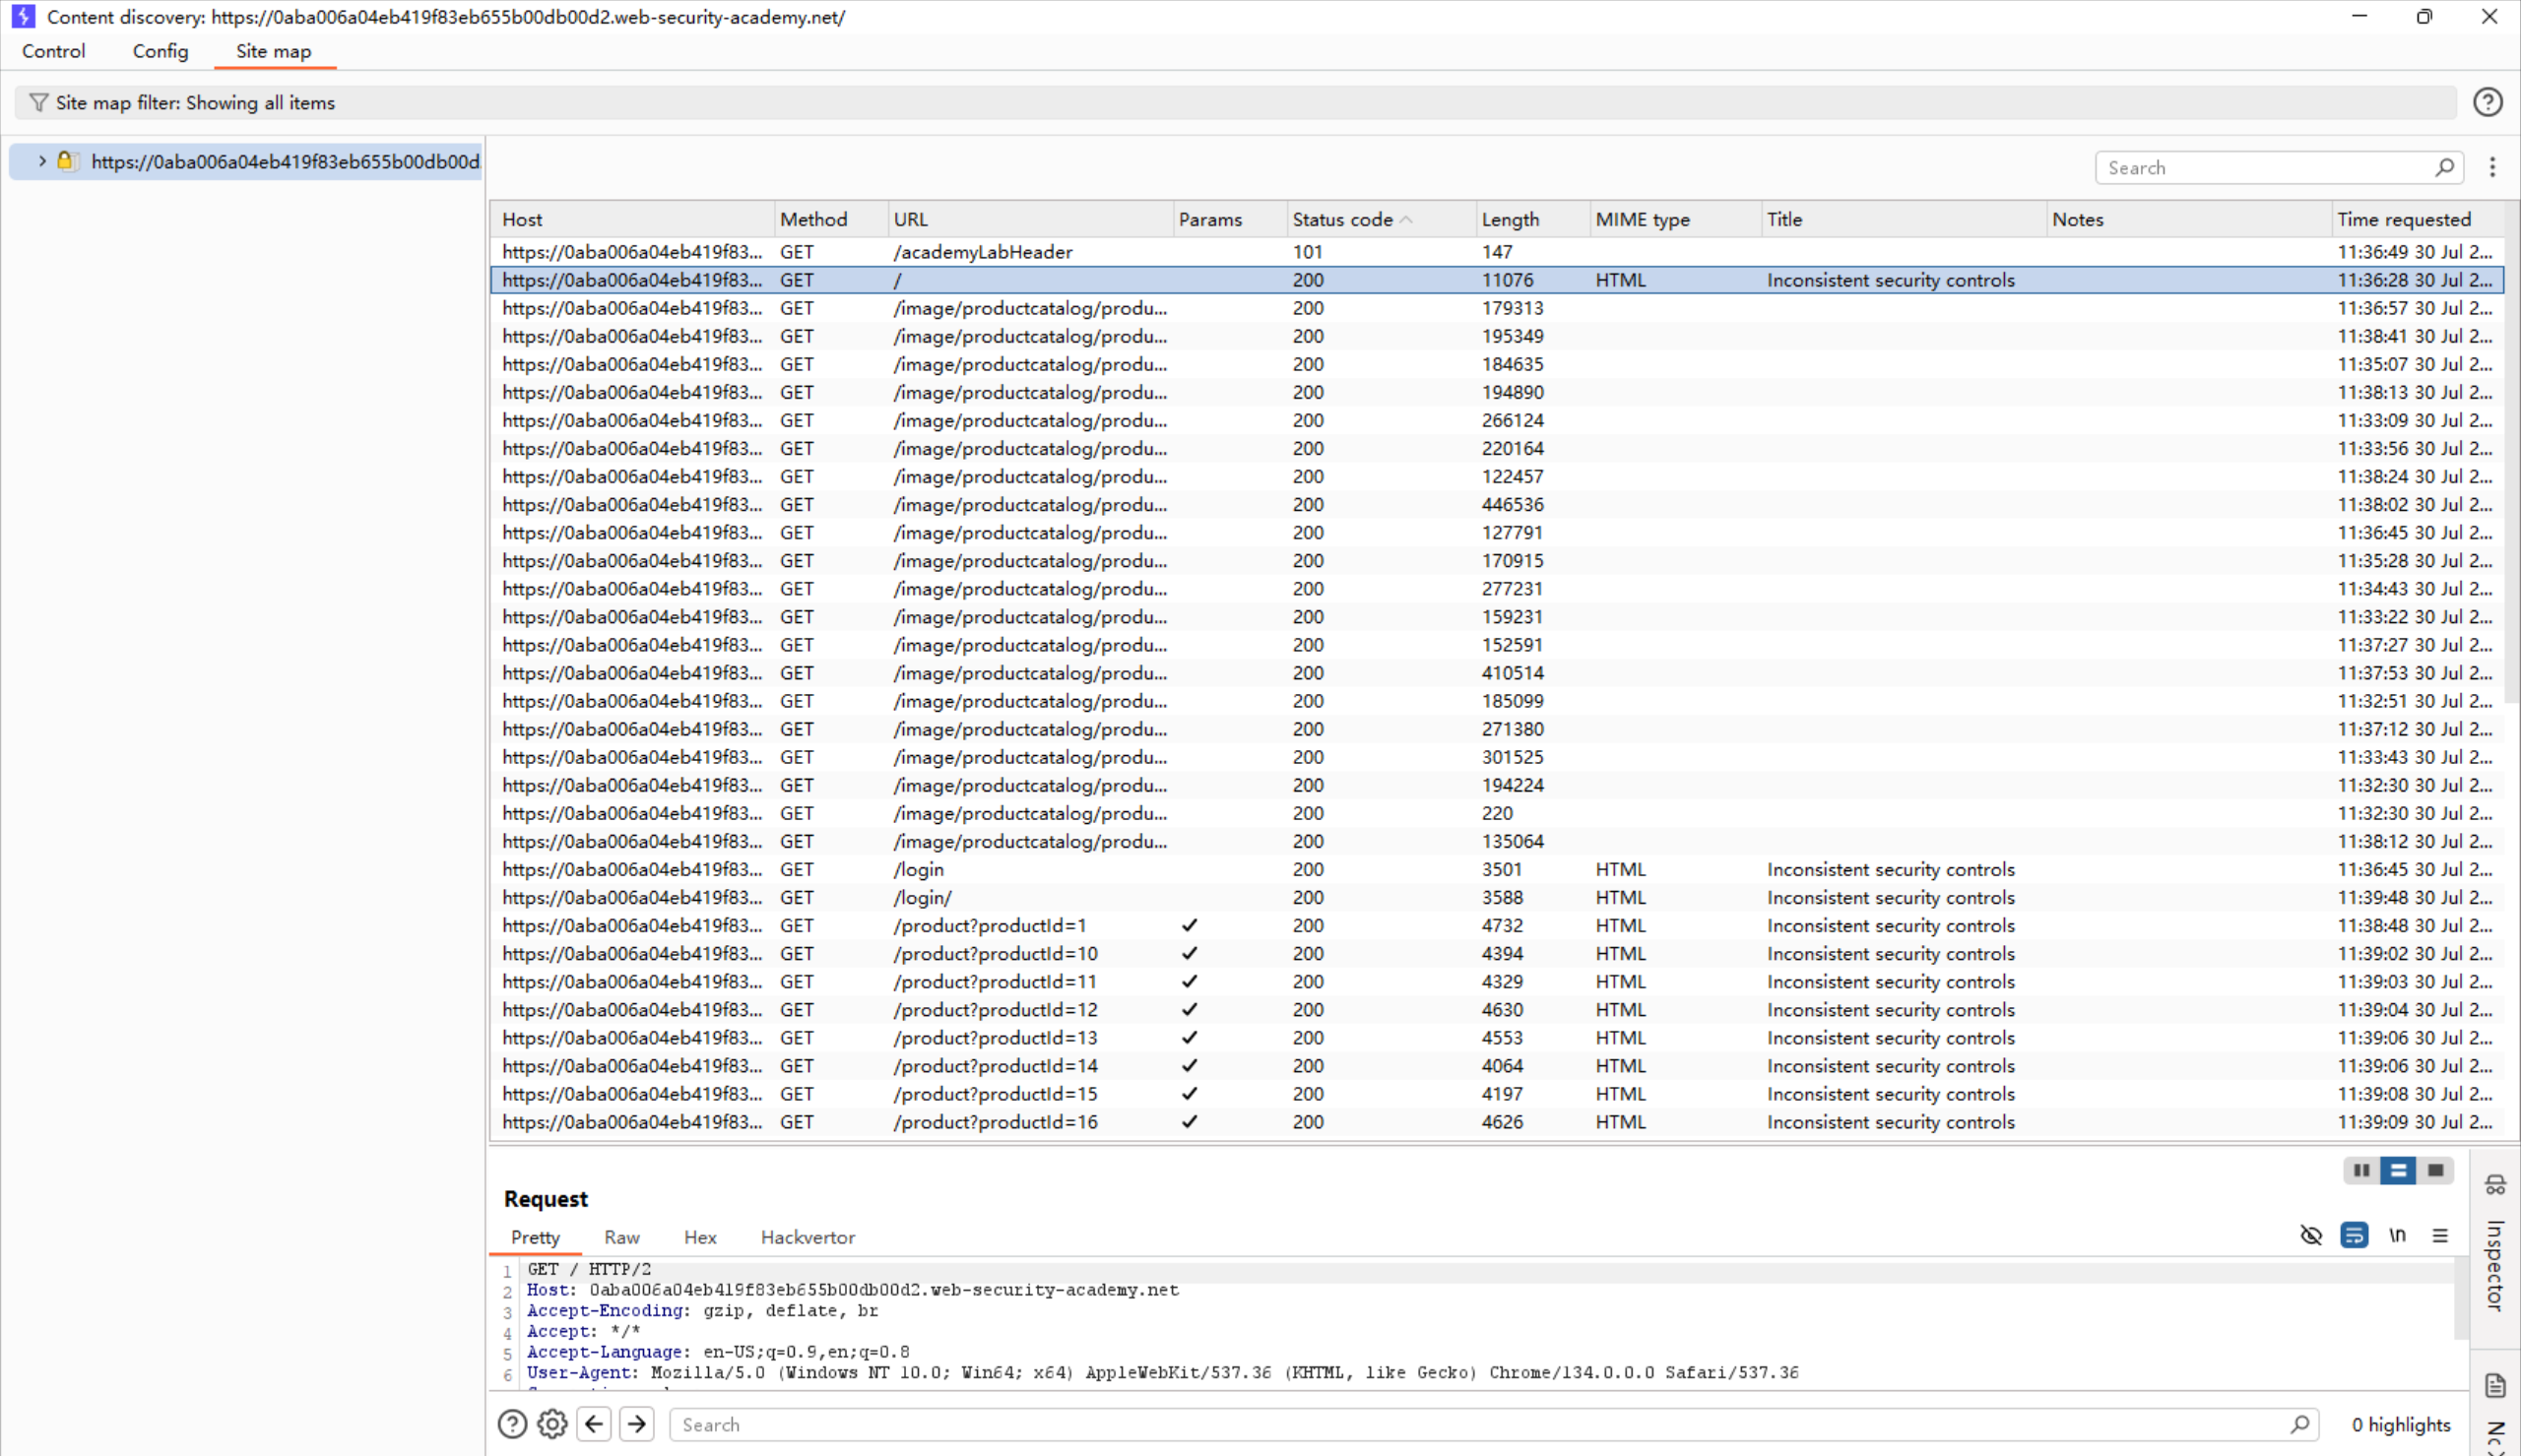Open the site map filter funnel icon
This screenshot has height=1456, width=2521.
[38, 102]
